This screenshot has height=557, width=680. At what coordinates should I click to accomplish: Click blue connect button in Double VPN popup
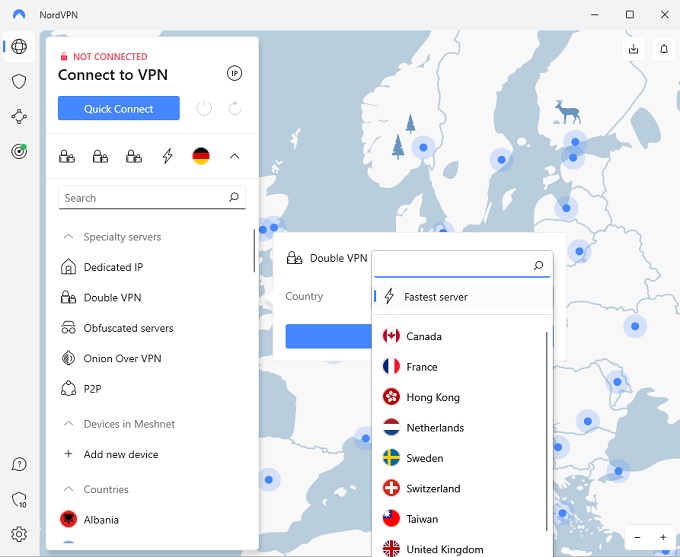point(328,336)
